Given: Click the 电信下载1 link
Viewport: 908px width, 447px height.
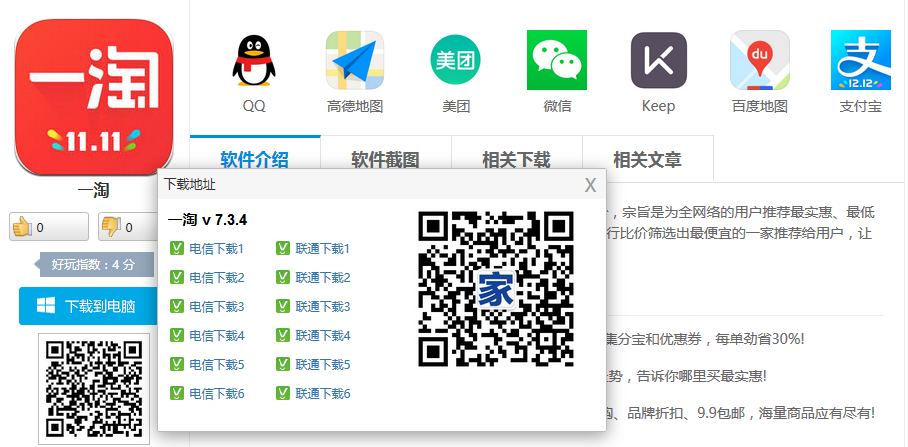Looking at the screenshot, I should pos(217,249).
